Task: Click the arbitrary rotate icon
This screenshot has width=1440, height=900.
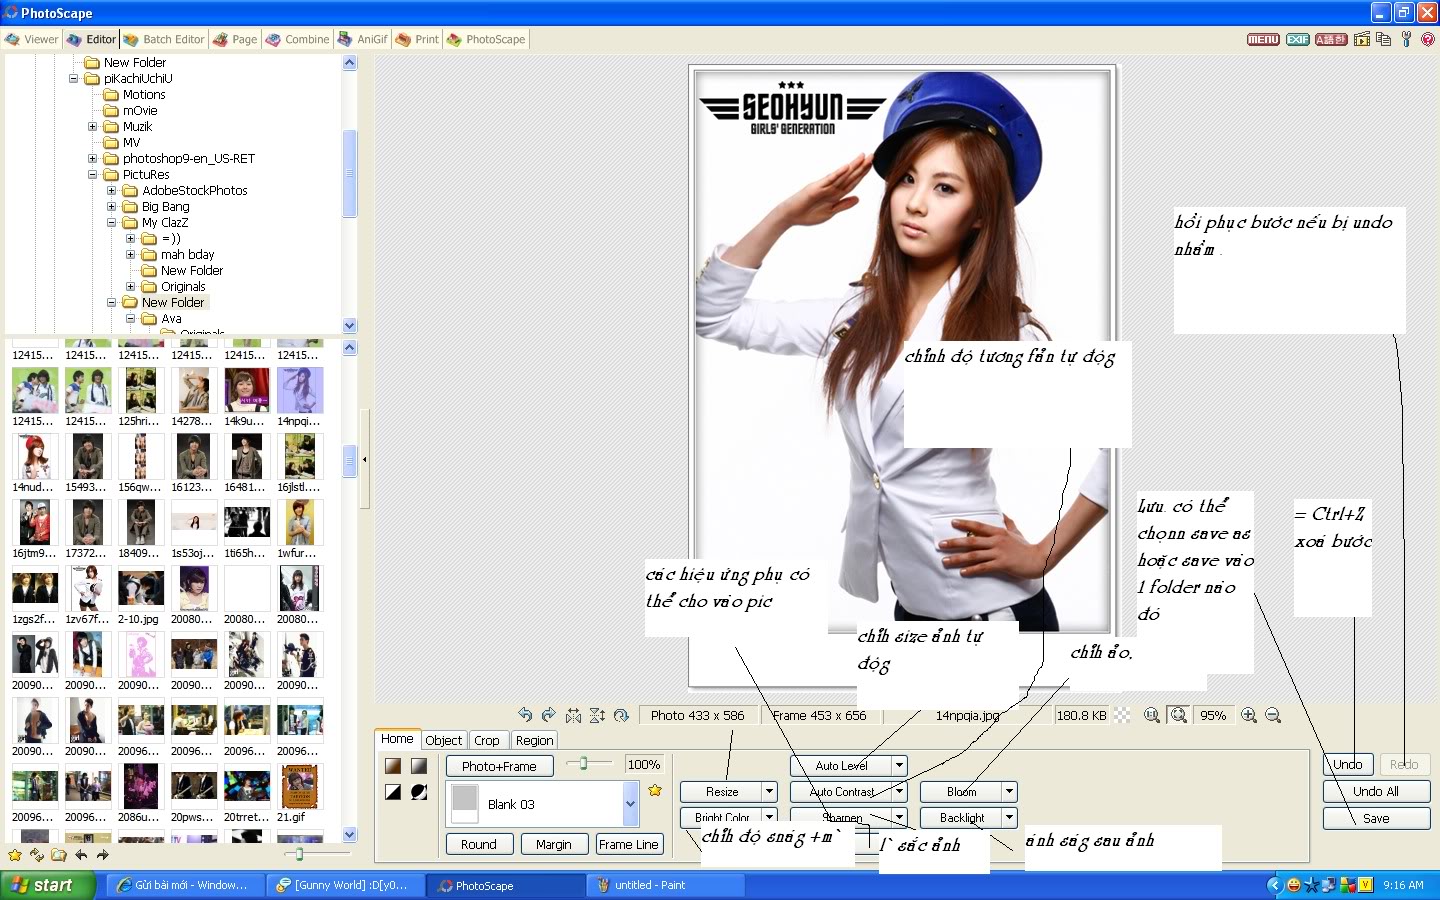Action: pyautogui.click(x=621, y=715)
